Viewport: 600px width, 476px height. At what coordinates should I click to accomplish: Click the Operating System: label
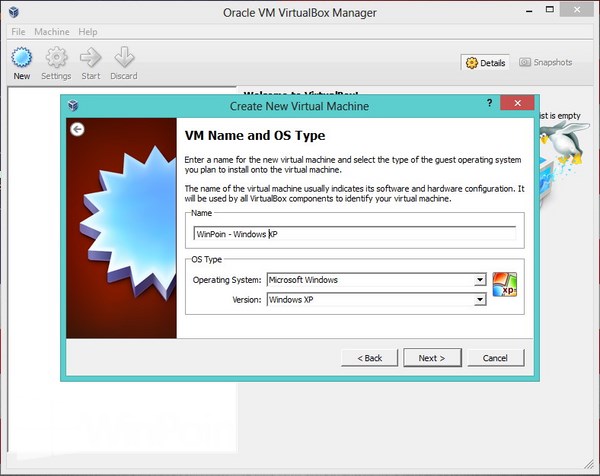[x=227, y=280]
